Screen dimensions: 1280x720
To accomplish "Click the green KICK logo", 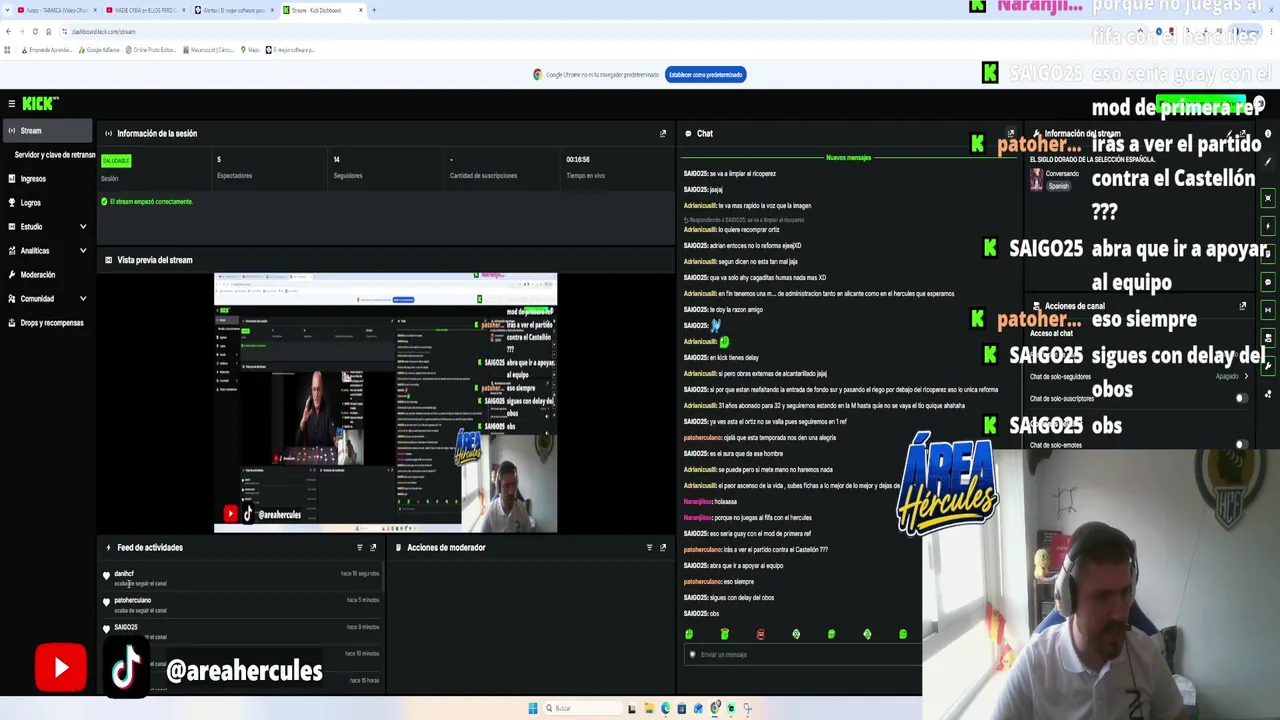I will [x=40, y=103].
